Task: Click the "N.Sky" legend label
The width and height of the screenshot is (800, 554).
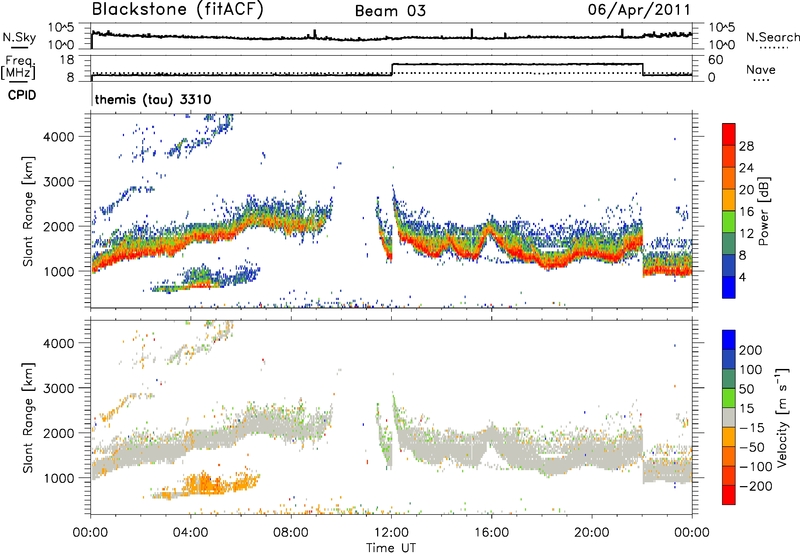Action: coord(19,37)
